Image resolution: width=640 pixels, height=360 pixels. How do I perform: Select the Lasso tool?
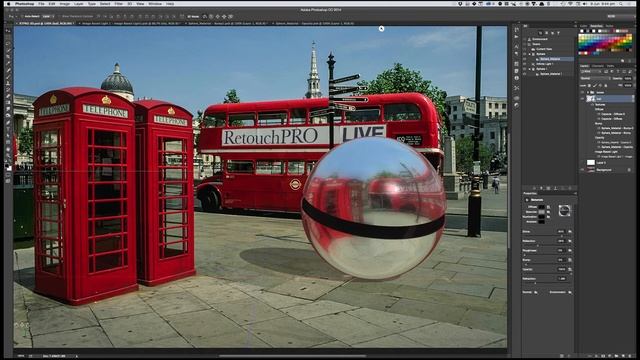[8, 43]
